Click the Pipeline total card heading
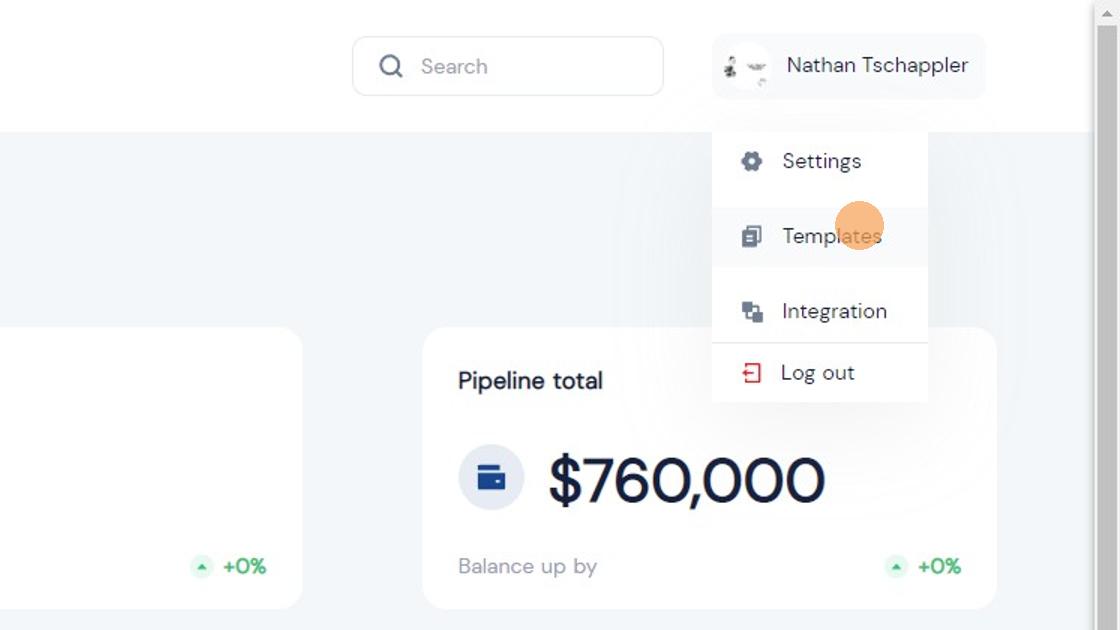The height and width of the screenshot is (630, 1120). coord(530,381)
